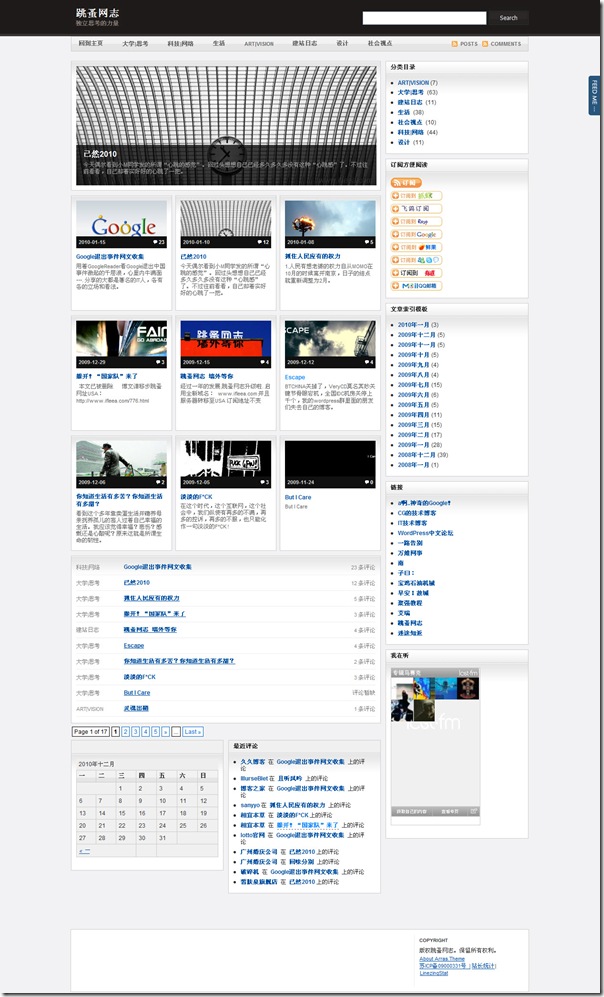This screenshot has width=604, height=997.
Task: Open the WordPress中文论坛 blogroll link
Action: [x=425, y=533]
